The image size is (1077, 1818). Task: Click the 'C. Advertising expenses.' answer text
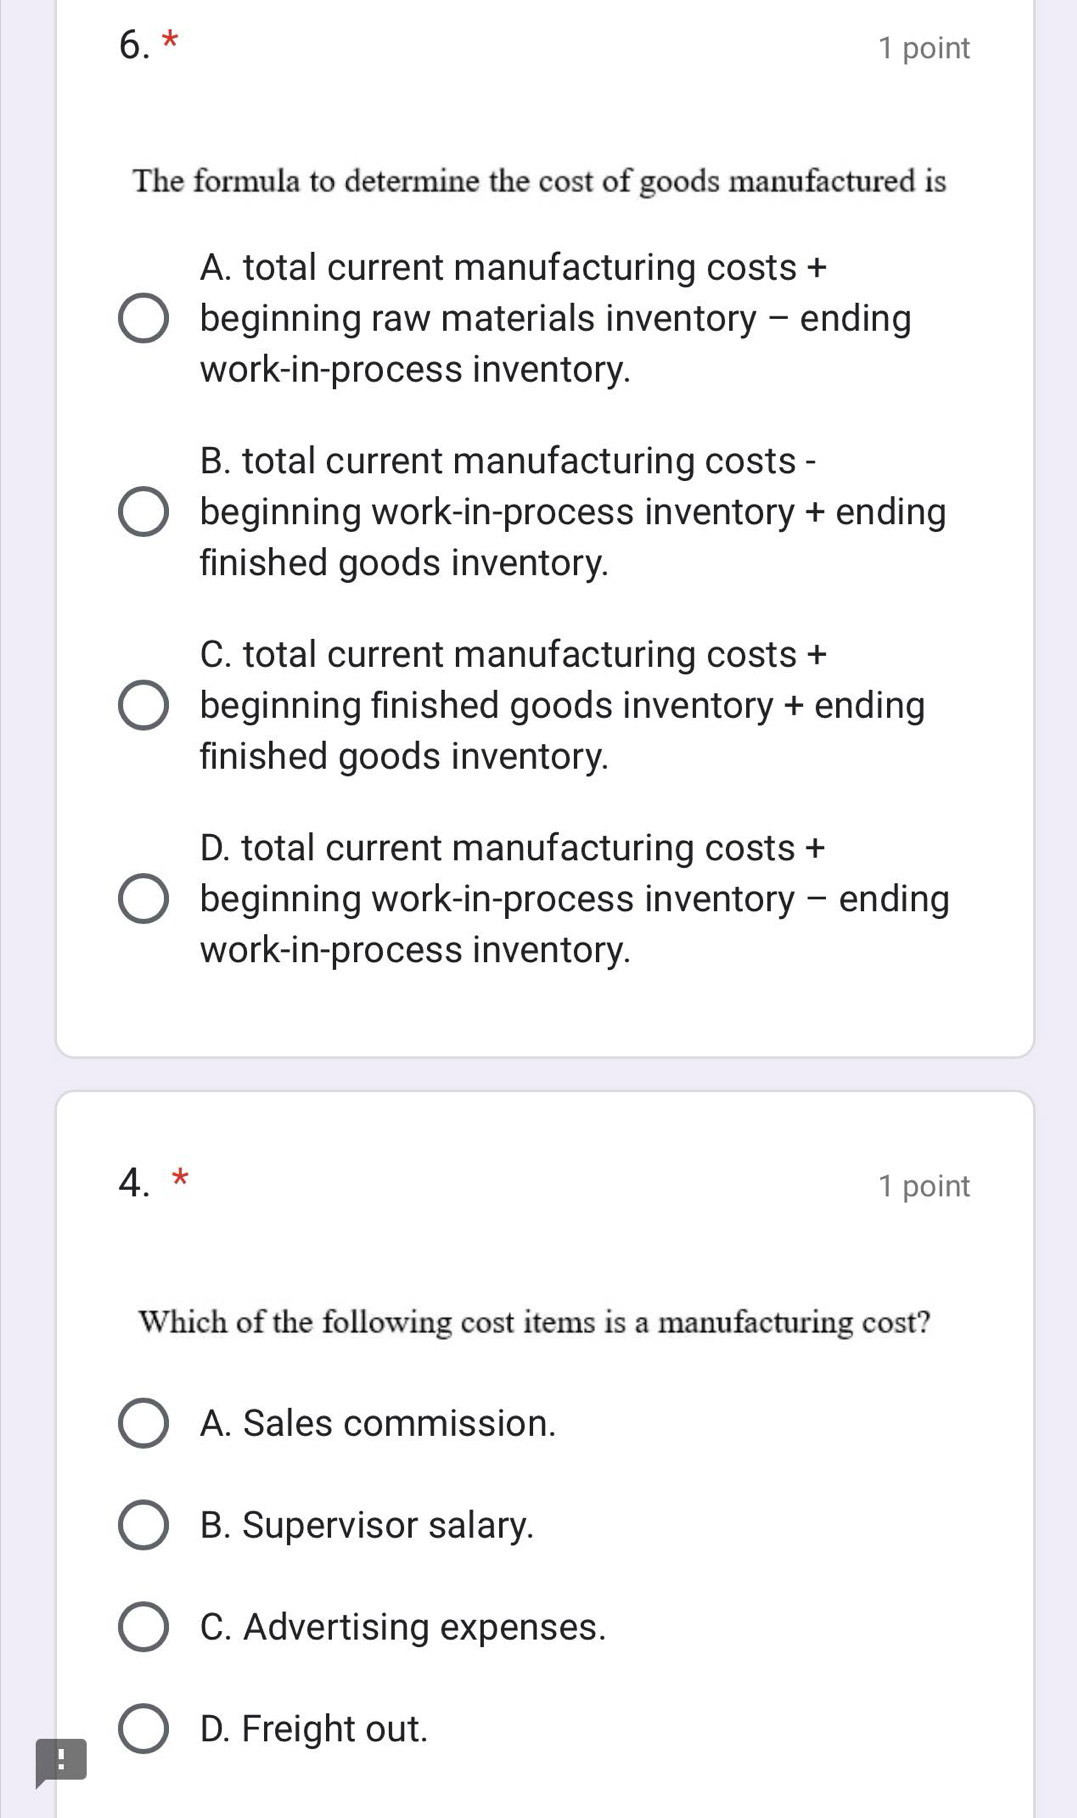(x=403, y=1627)
